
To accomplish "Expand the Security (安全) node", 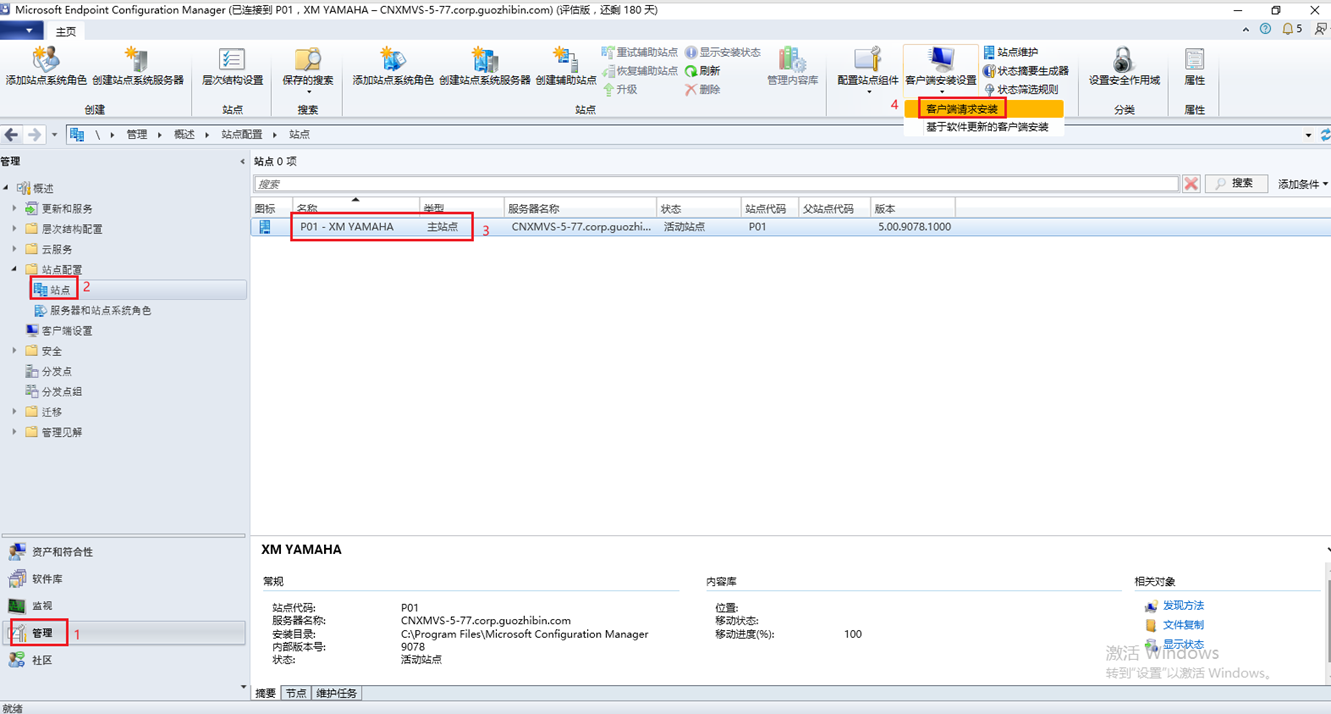I will (15, 351).
